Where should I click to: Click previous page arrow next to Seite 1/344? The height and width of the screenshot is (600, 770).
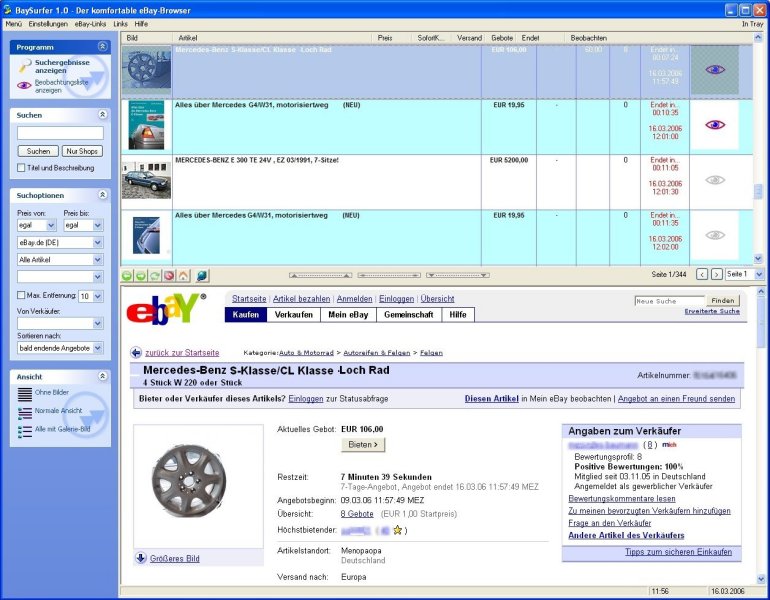pyautogui.click(x=702, y=274)
